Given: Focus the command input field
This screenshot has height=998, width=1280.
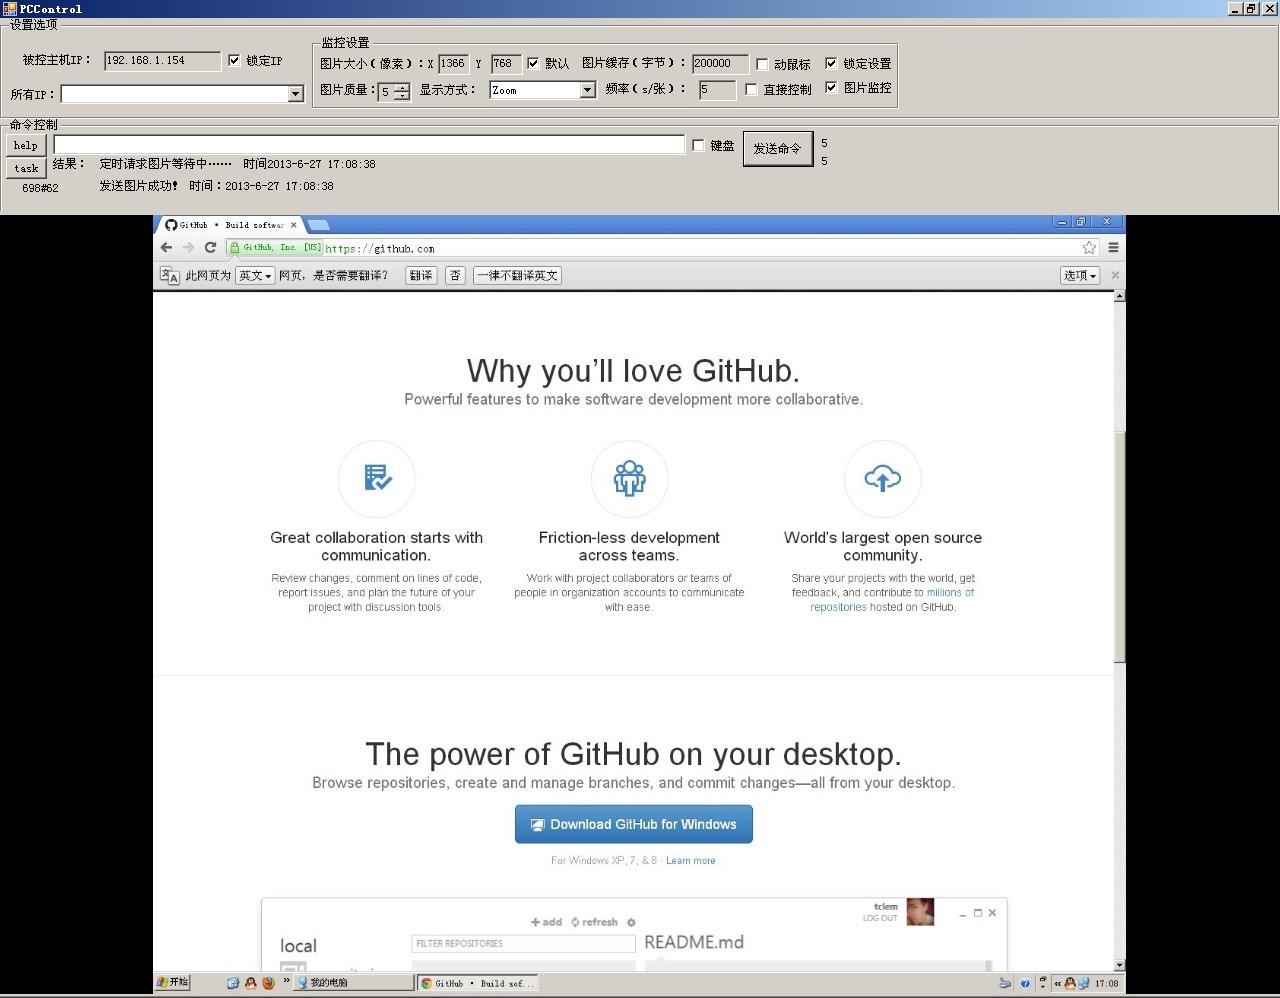Looking at the screenshot, I should (369, 145).
